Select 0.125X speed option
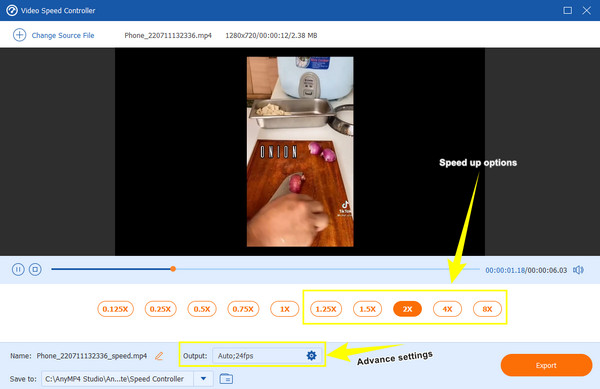Image resolution: width=600 pixels, height=389 pixels. click(x=116, y=309)
